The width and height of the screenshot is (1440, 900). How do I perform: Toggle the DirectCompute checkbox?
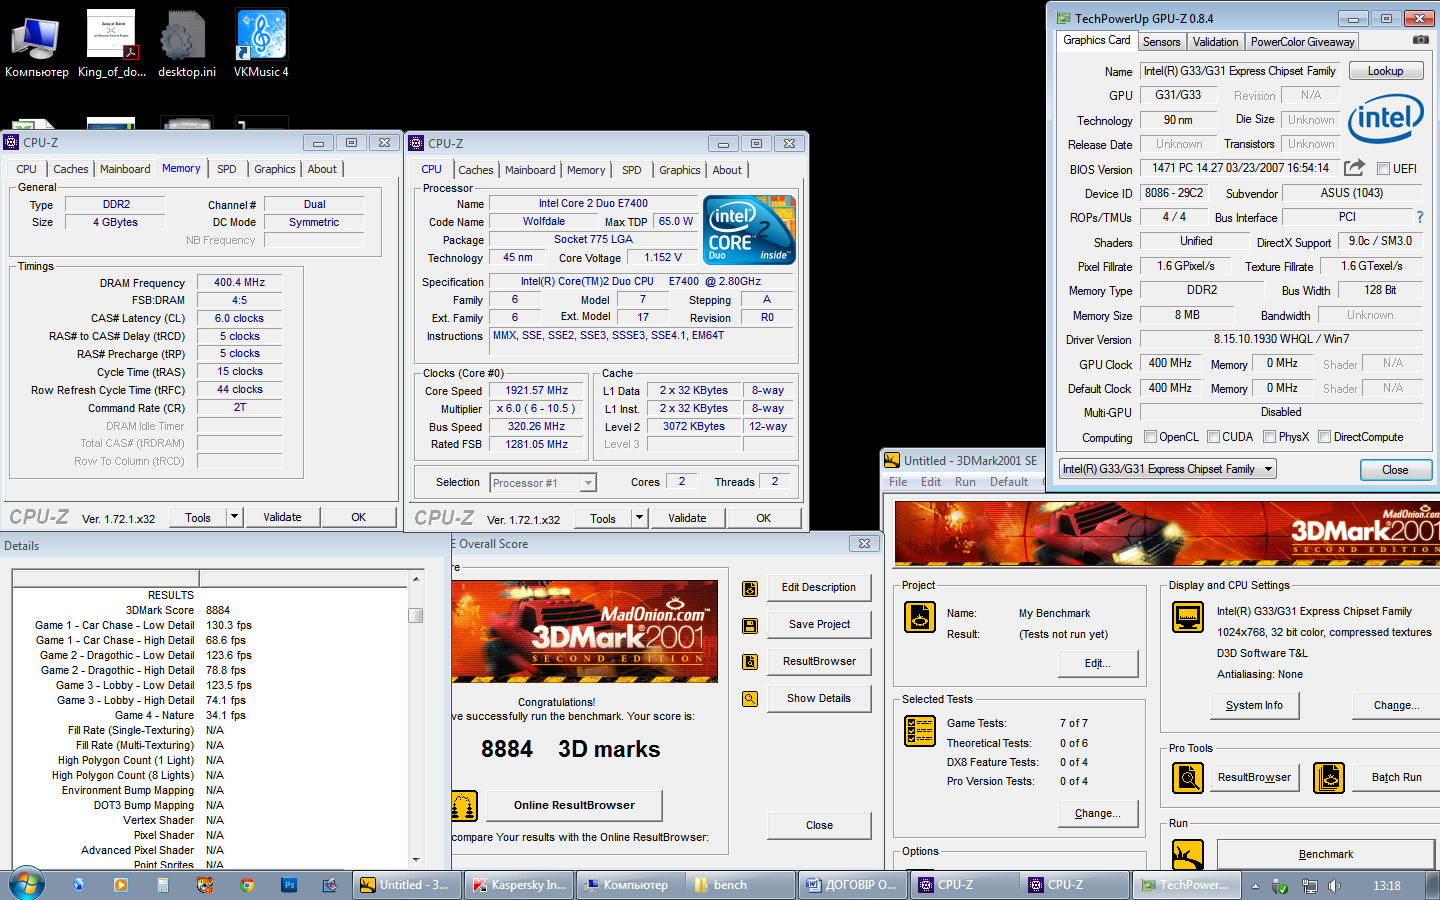[x=1325, y=437]
